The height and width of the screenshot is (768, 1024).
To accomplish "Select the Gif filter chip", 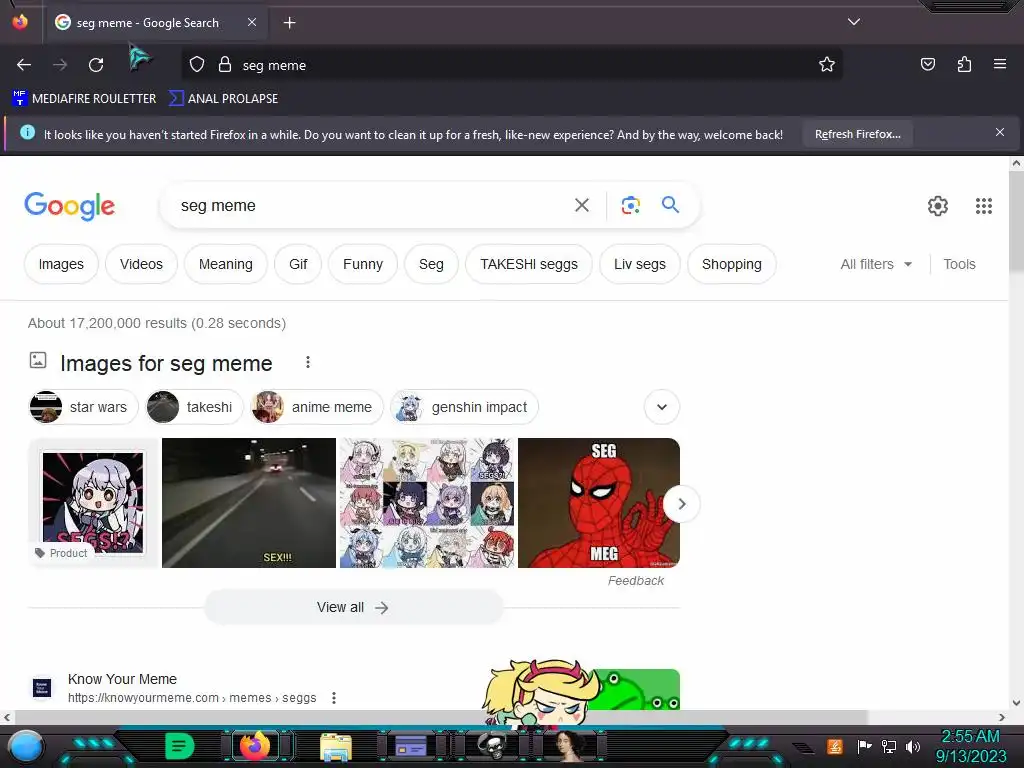I will pos(298,264).
